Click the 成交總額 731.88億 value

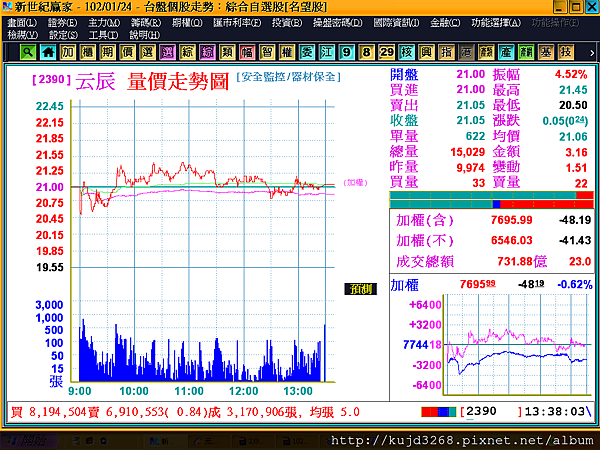(522, 261)
